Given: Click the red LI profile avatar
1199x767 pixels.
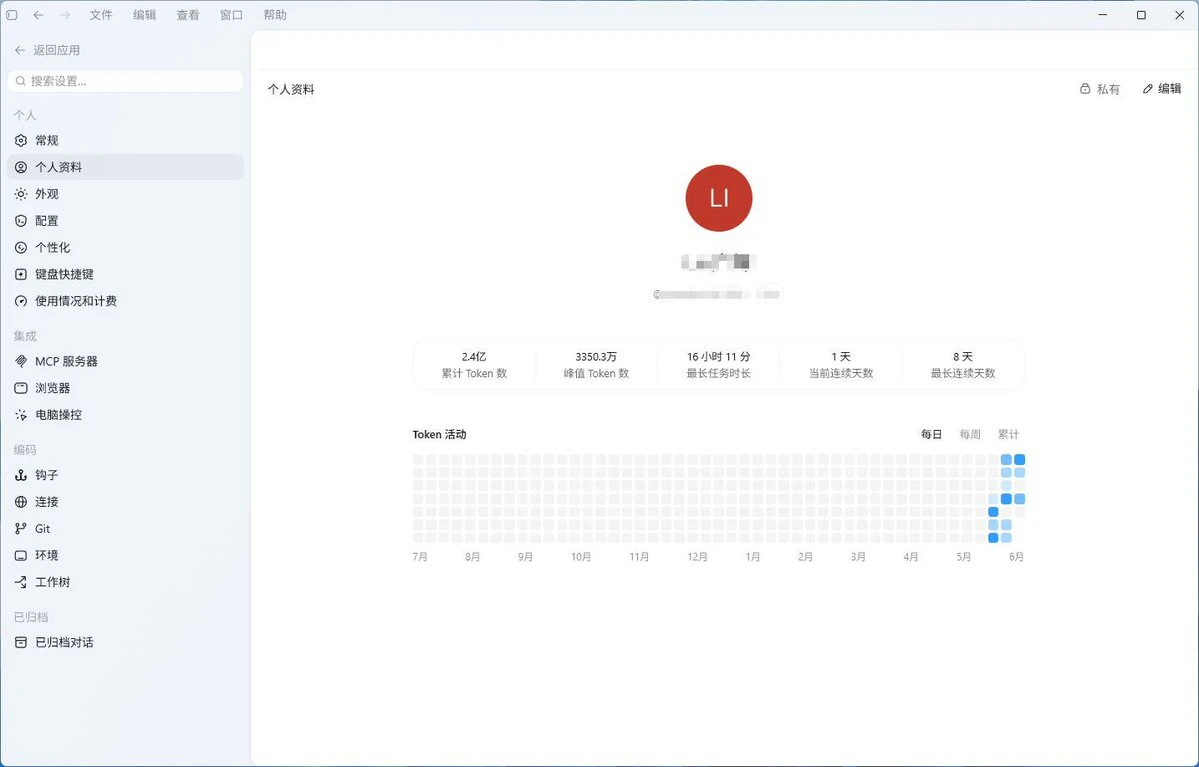Looking at the screenshot, I should click(719, 198).
